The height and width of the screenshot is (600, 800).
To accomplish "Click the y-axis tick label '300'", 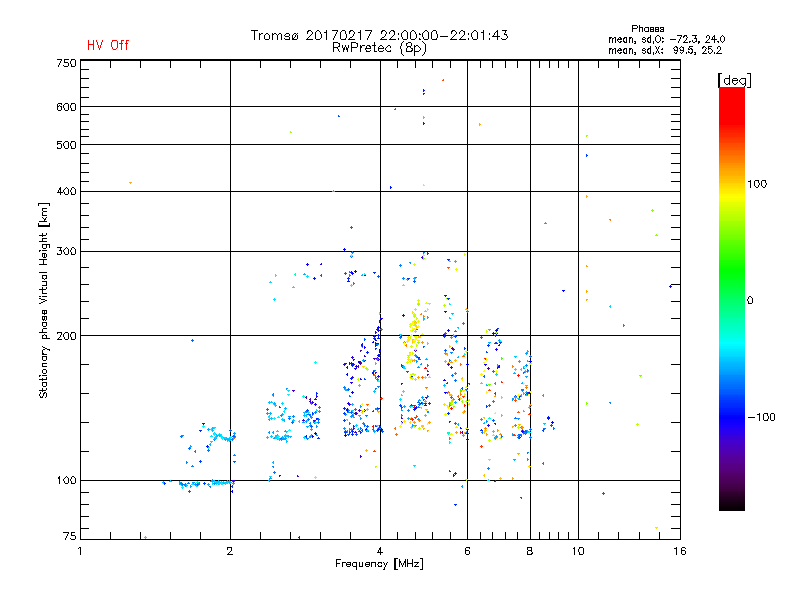I will coord(66,252).
